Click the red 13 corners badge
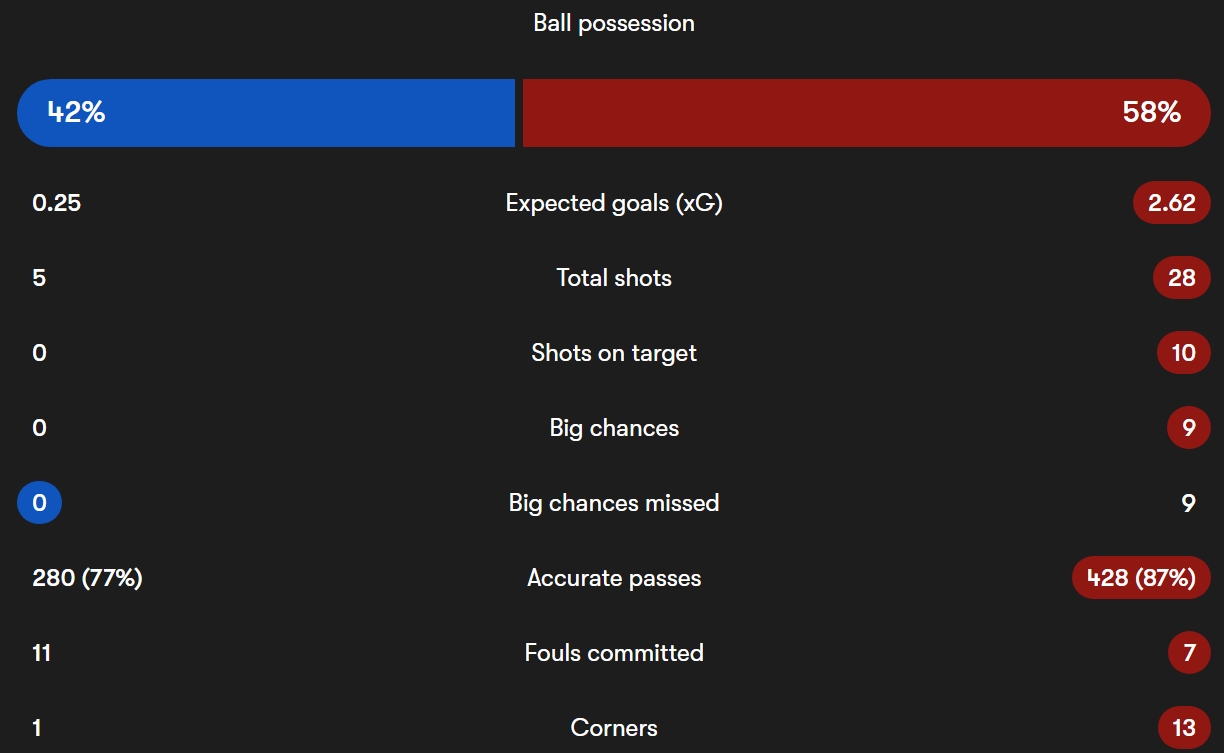Viewport: 1224px width, 753px height. click(x=1184, y=728)
